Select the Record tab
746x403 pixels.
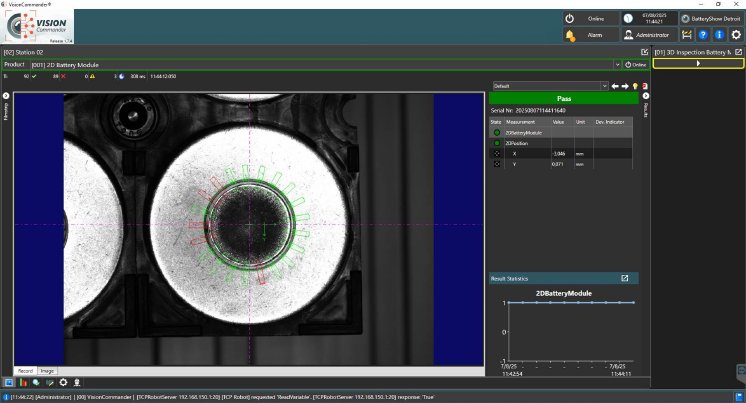pyautogui.click(x=26, y=370)
